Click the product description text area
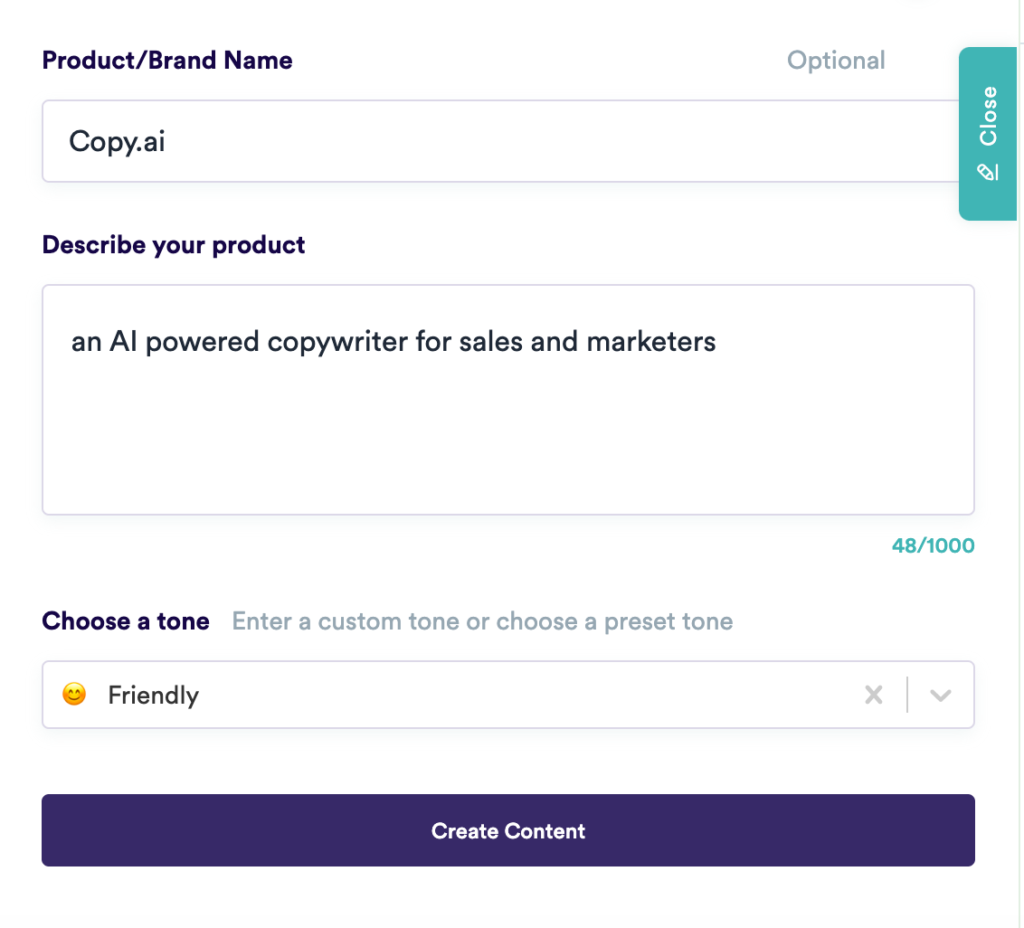This screenshot has height=928, width=1024. coord(500,400)
